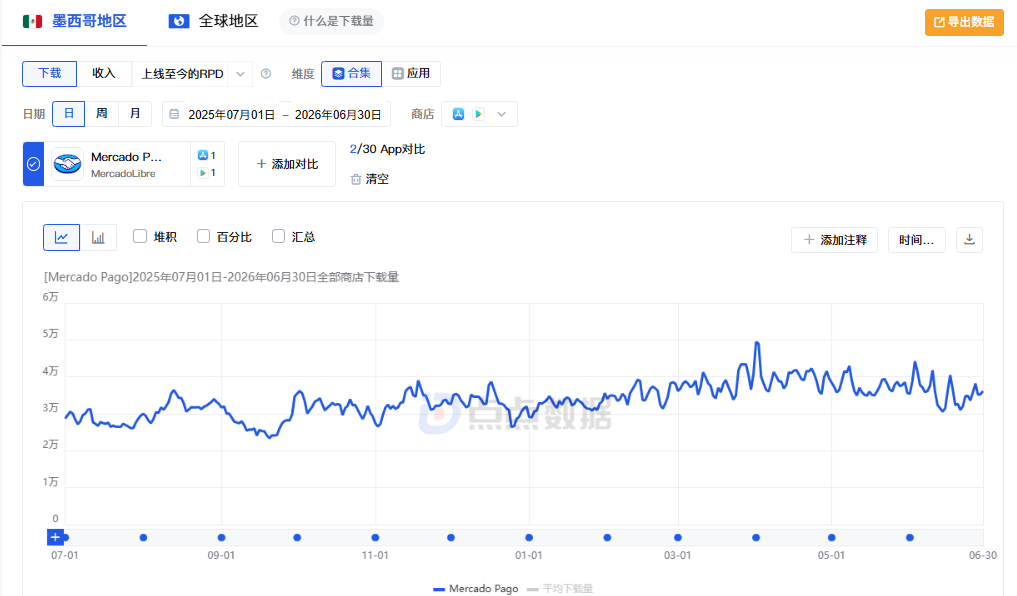The image size is (1017, 596).
Task: Toggle the 平均下载量 legend entry
Action: (560, 588)
